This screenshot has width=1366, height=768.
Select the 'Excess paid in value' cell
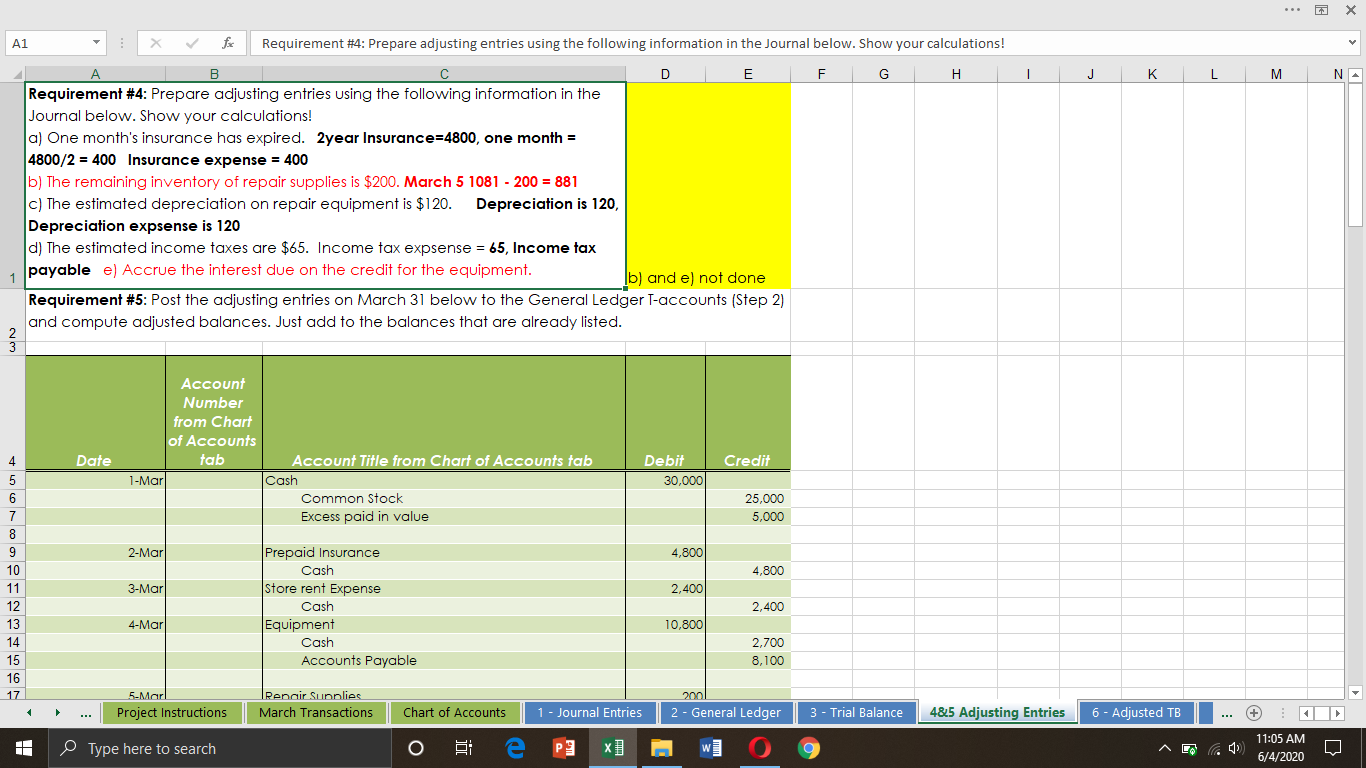(x=444, y=516)
